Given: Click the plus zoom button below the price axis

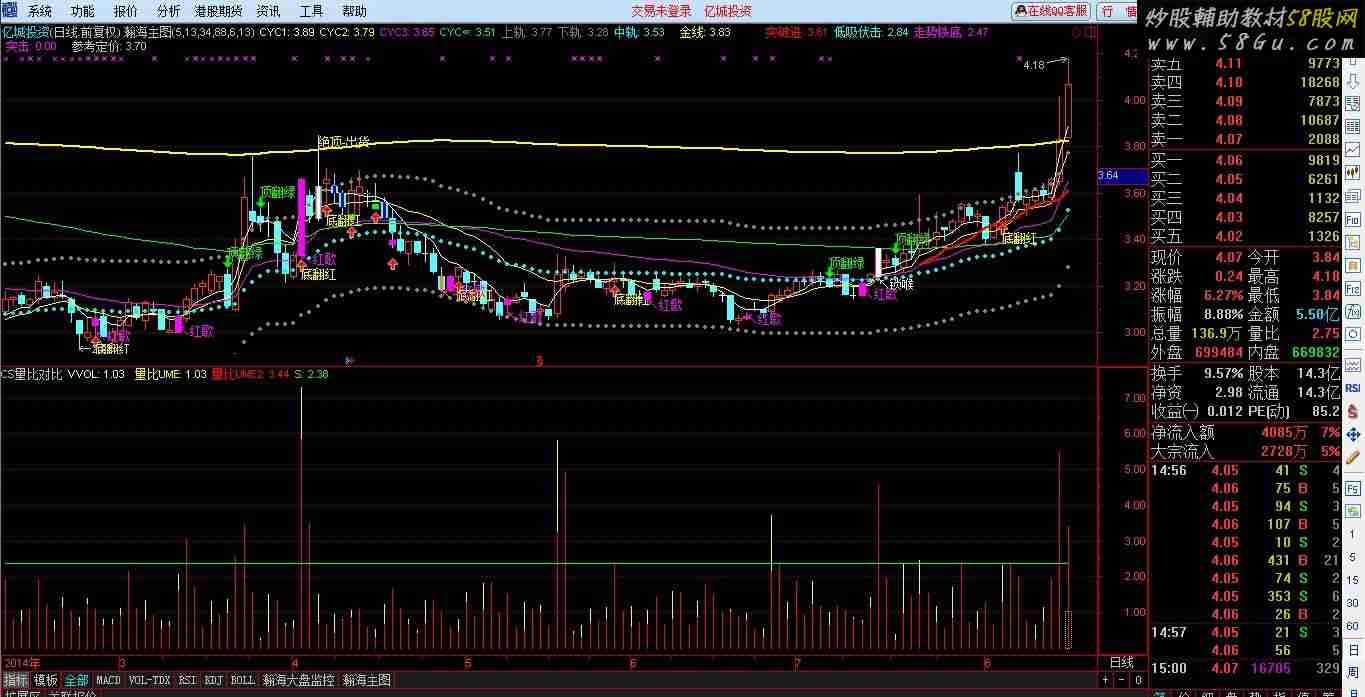Looking at the screenshot, I should tap(1105, 680).
